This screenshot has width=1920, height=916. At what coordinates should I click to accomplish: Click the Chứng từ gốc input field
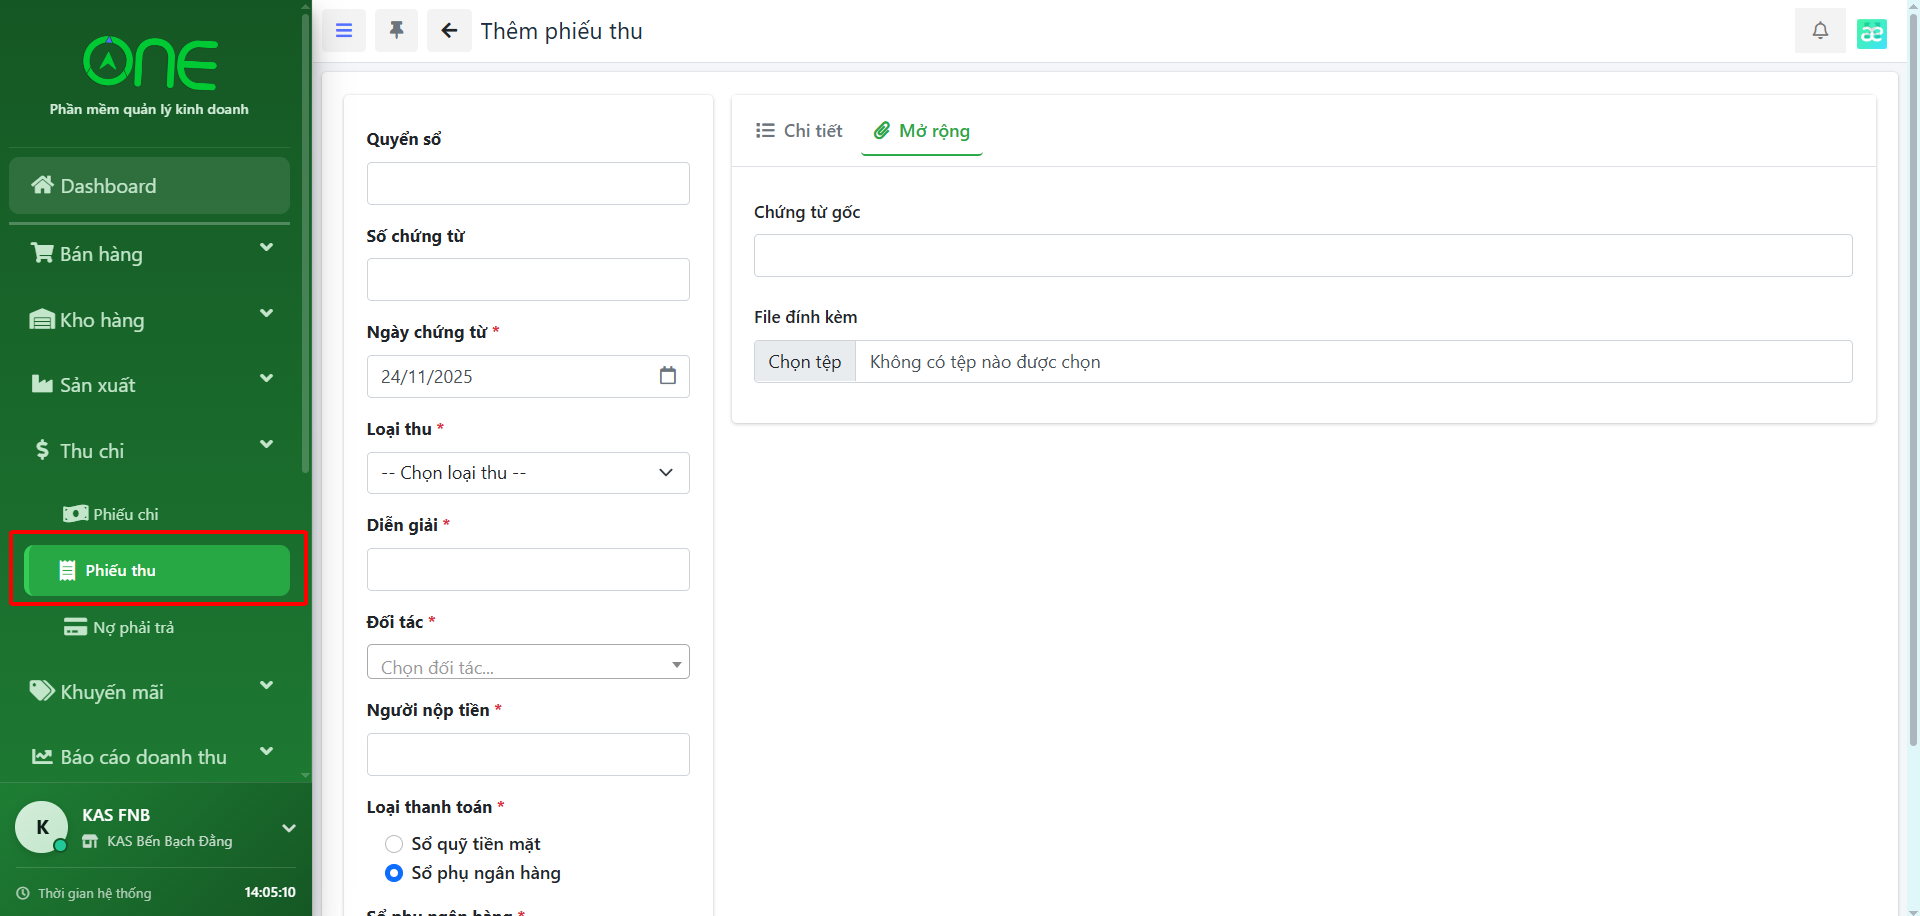click(x=1302, y=256)
